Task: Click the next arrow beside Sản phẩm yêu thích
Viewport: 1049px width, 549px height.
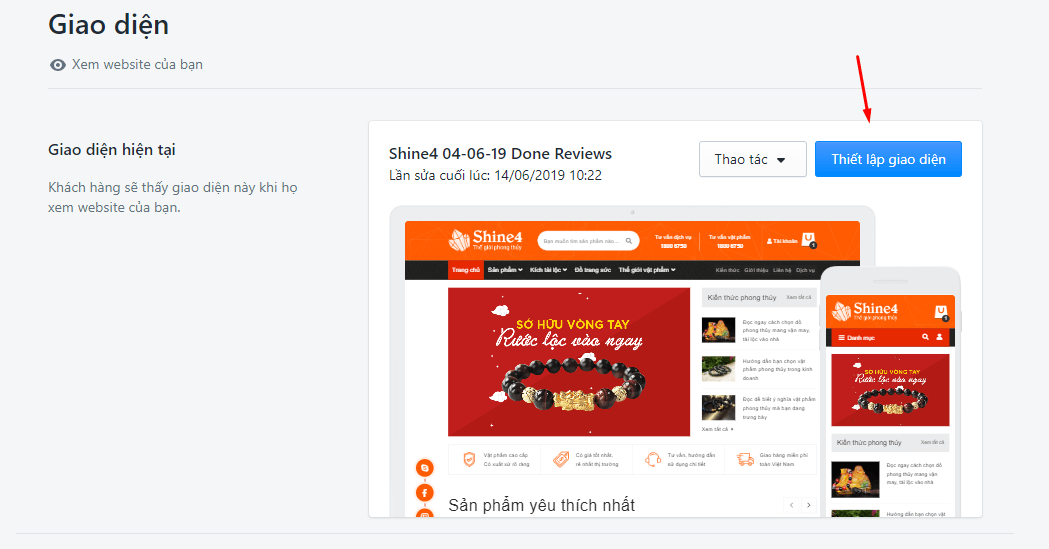Action: [809, 506]
